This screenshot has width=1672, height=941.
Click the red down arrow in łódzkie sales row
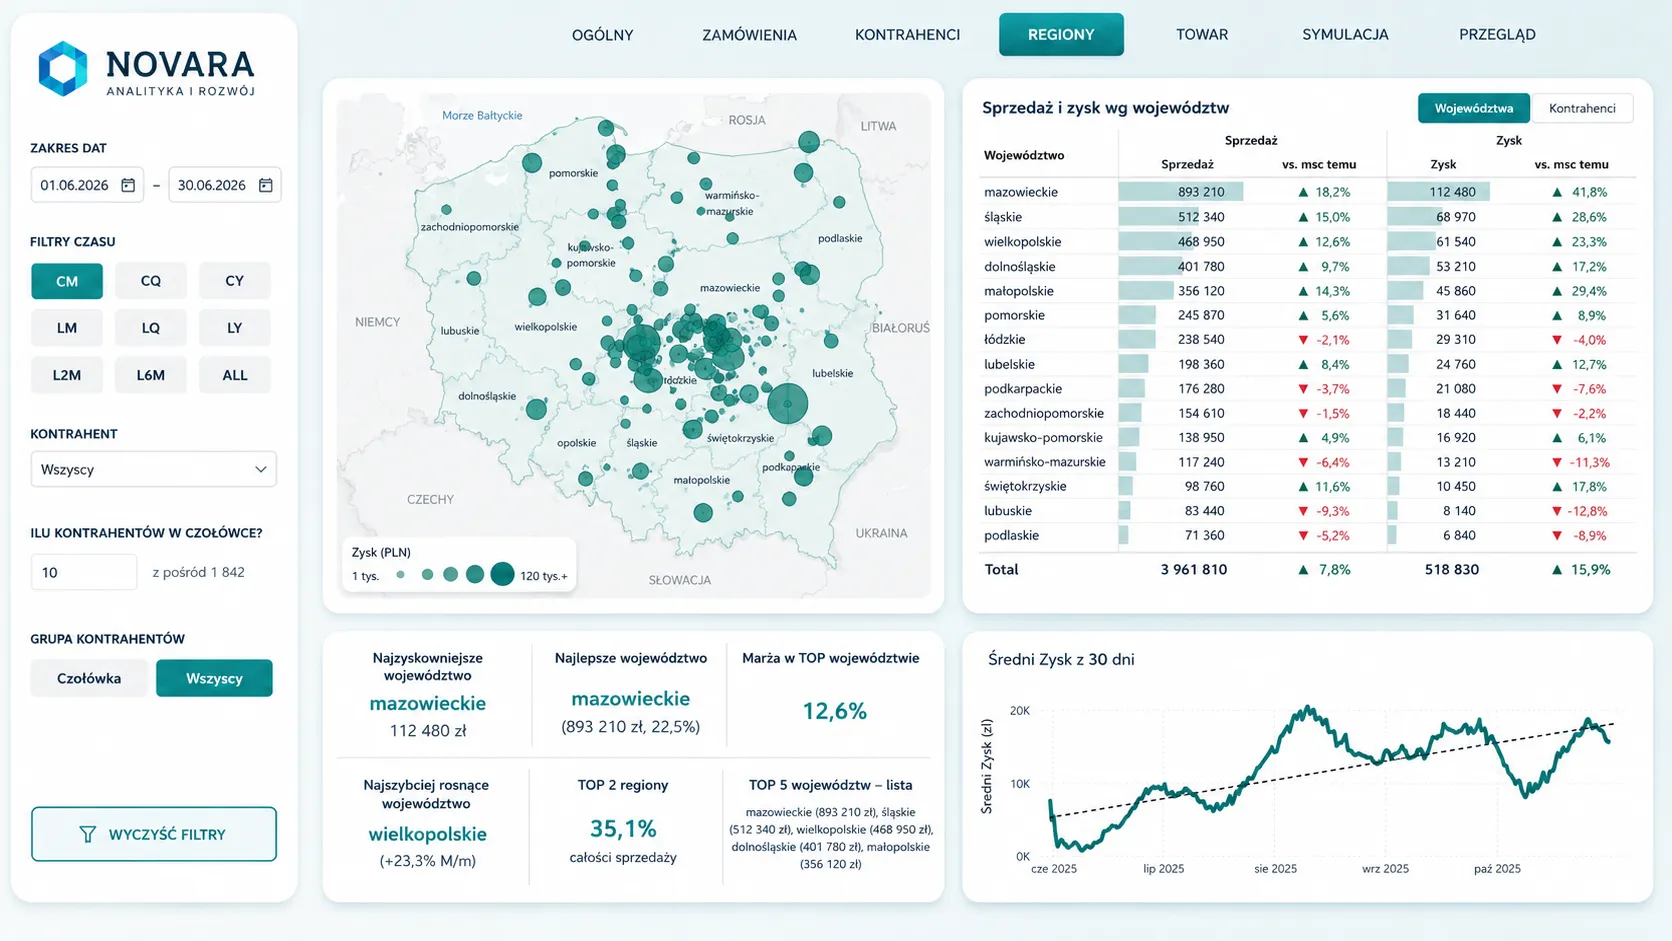1303,340
